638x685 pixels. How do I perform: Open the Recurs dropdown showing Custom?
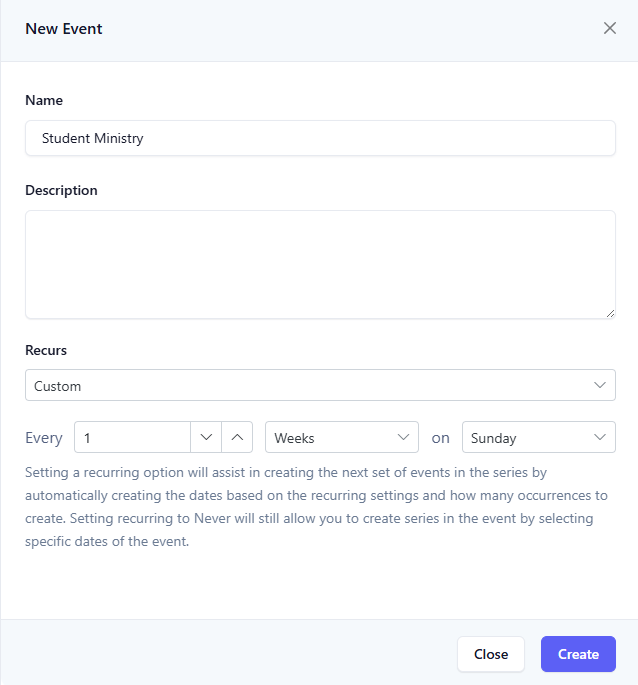point(320,385)
